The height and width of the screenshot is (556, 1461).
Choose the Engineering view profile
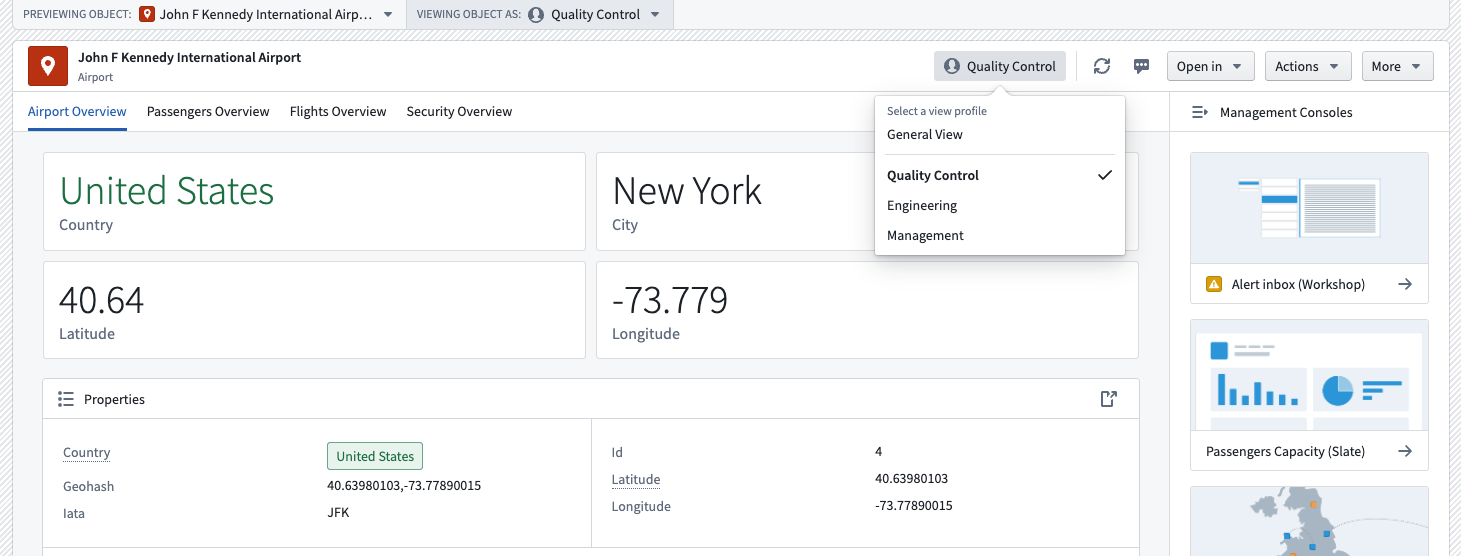pyautogui.click(x=1000, y=205)
